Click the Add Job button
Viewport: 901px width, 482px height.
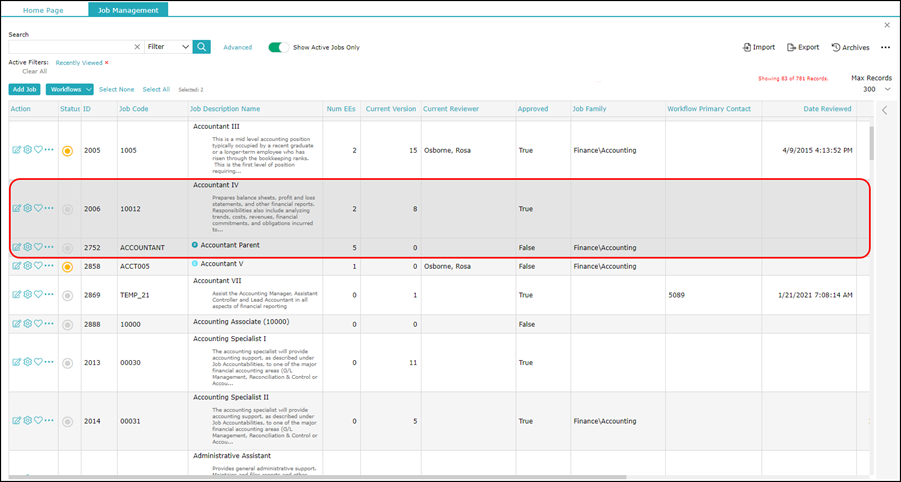pyautogui.click(x=25, y=90)
